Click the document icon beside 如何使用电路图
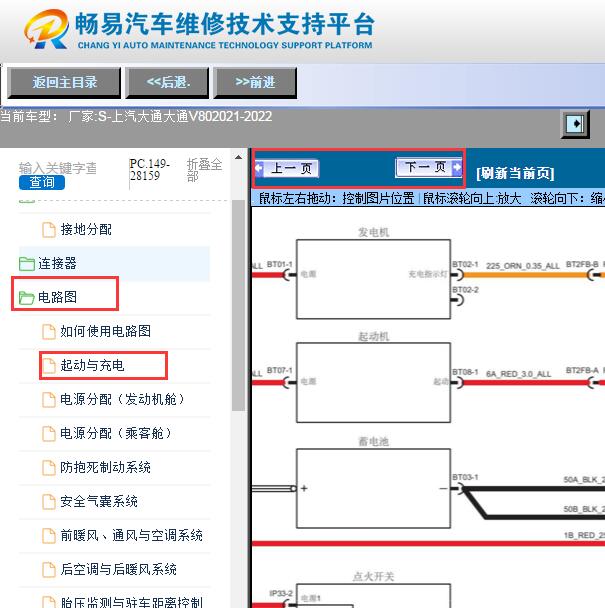605x608 pixels. click(x=49, y=332)
